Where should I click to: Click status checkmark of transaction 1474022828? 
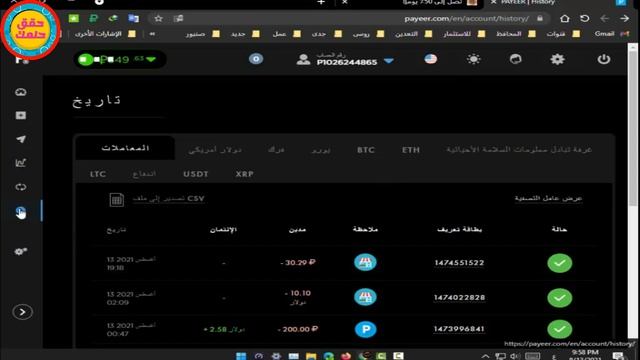click(x=560, y=298)
